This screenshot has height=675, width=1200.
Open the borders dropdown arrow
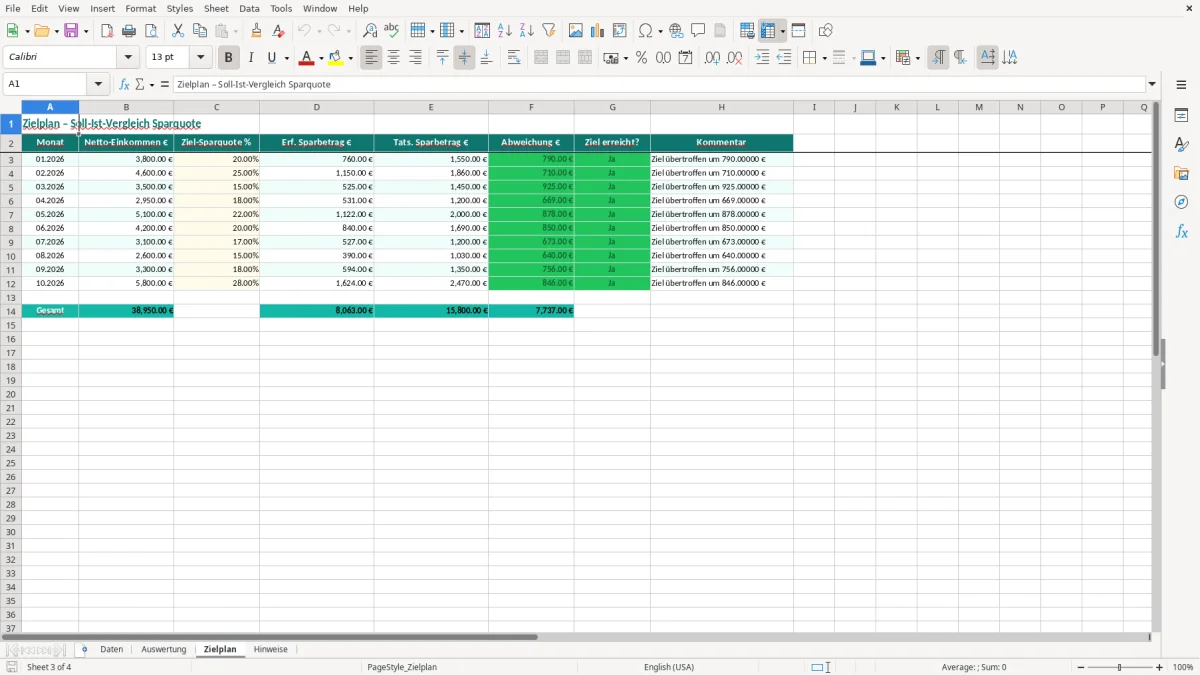823,59
